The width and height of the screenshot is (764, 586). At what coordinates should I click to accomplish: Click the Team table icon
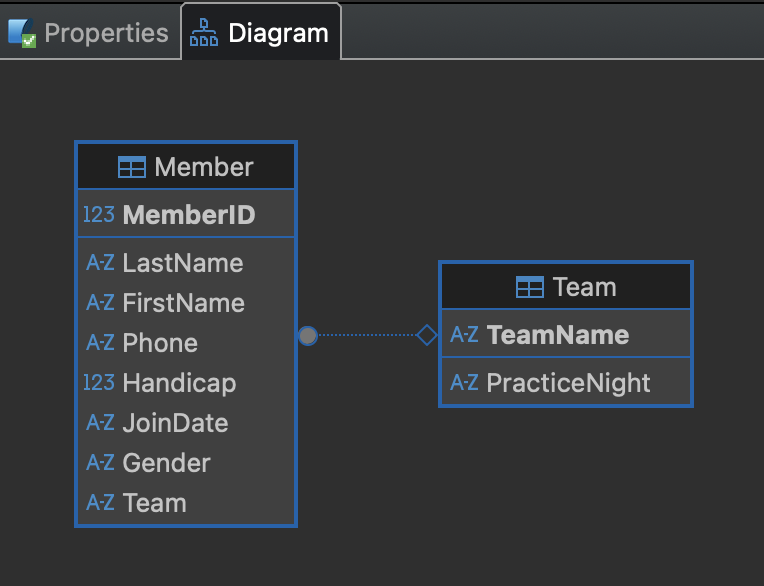pos(529,288)
